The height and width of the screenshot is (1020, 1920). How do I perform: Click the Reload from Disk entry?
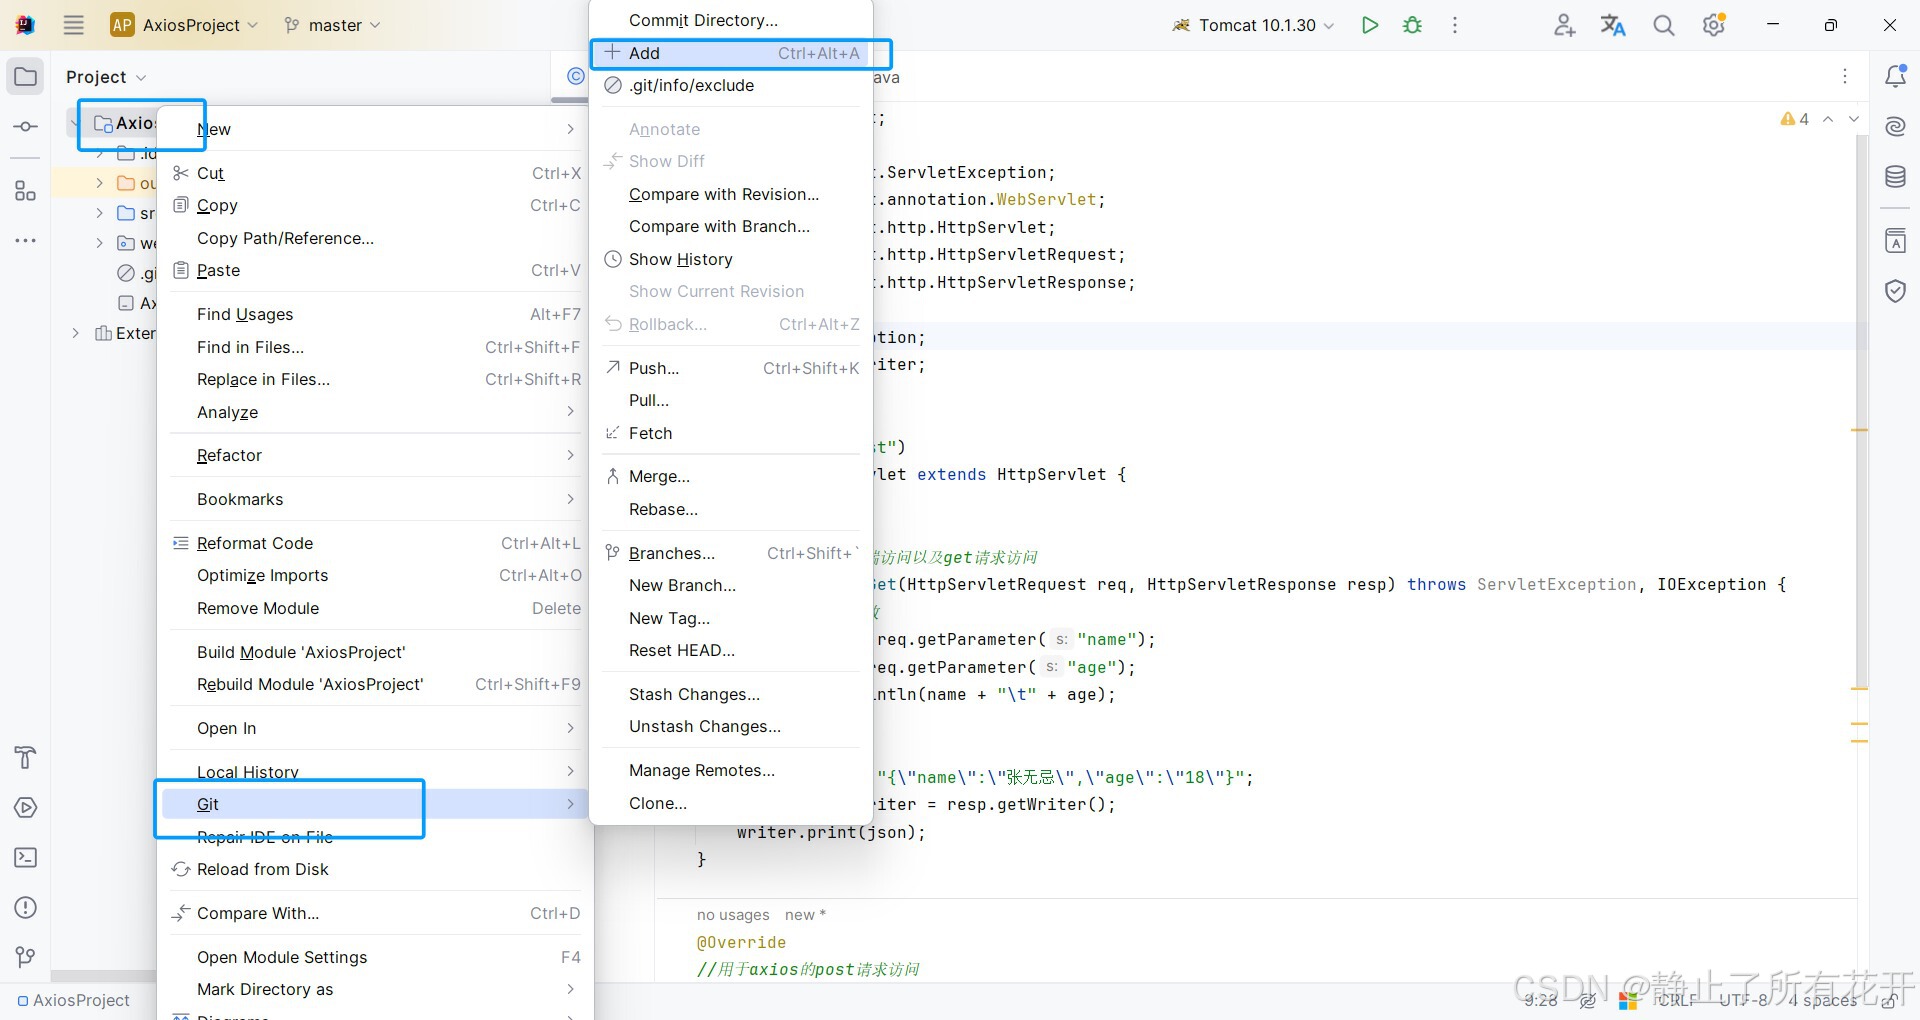375,869
